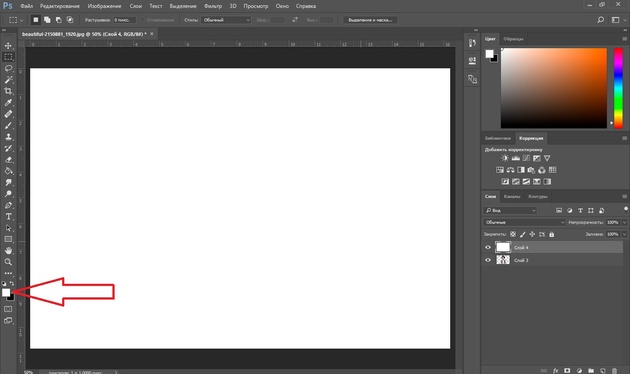
Task: Open the Color panel menu
Action: pos(624,39)
